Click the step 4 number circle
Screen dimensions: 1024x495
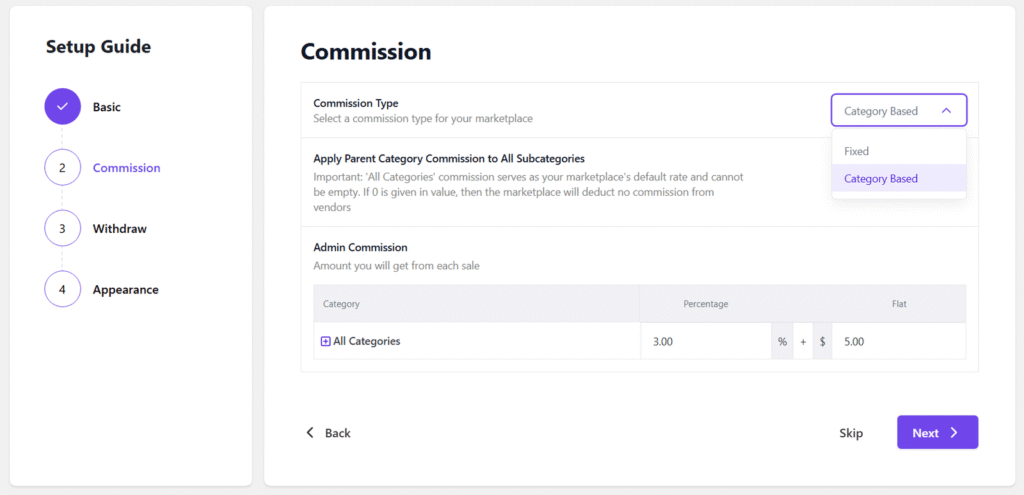click(62, 289)
